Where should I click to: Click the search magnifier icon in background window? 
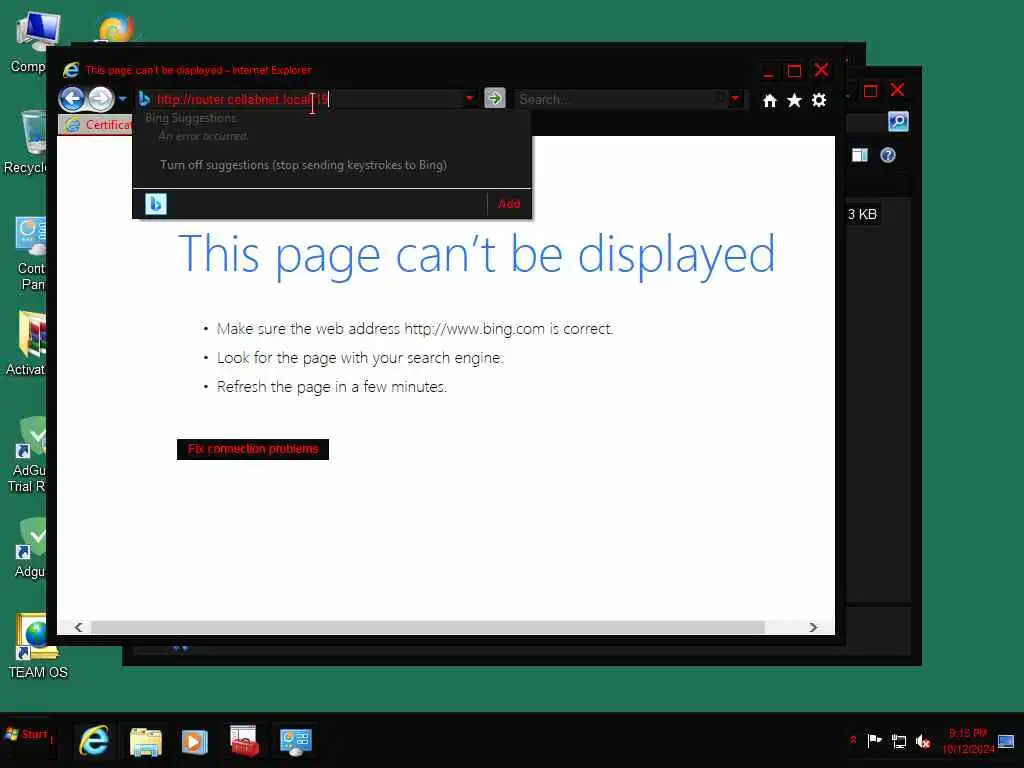click(x=898, y=121)
